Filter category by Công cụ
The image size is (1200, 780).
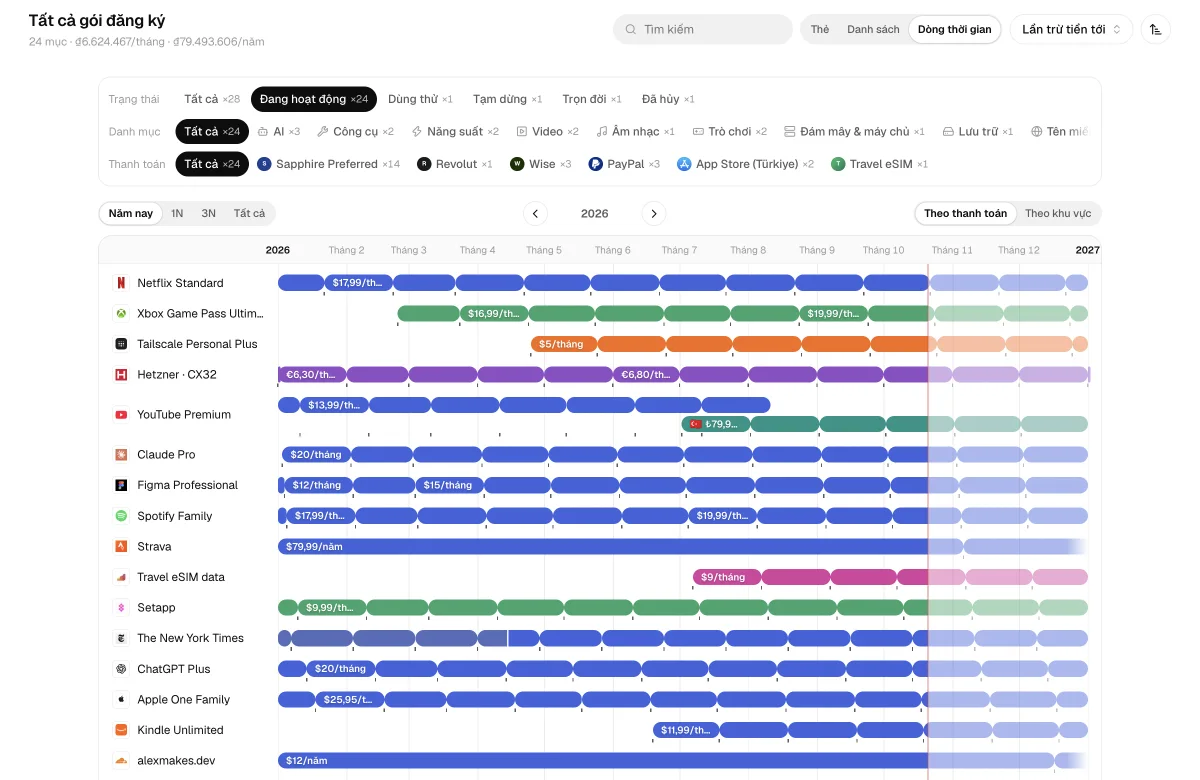coord(355,131)
